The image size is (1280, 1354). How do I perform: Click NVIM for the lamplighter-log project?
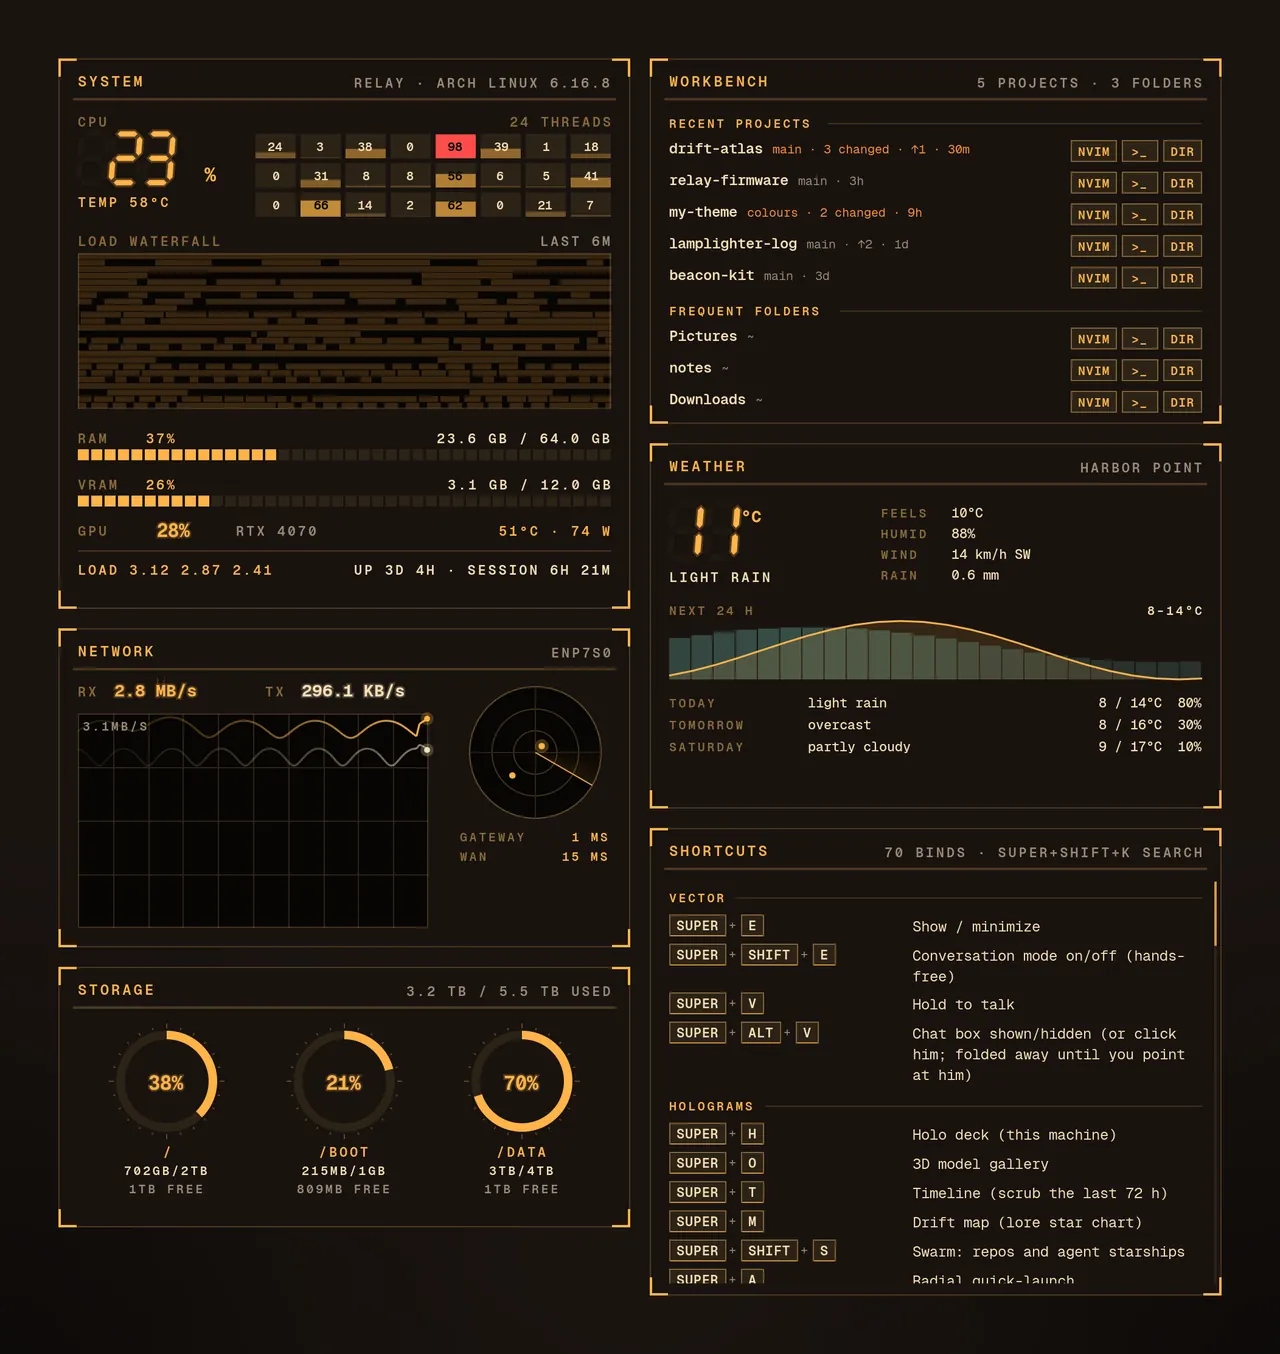1093,247
